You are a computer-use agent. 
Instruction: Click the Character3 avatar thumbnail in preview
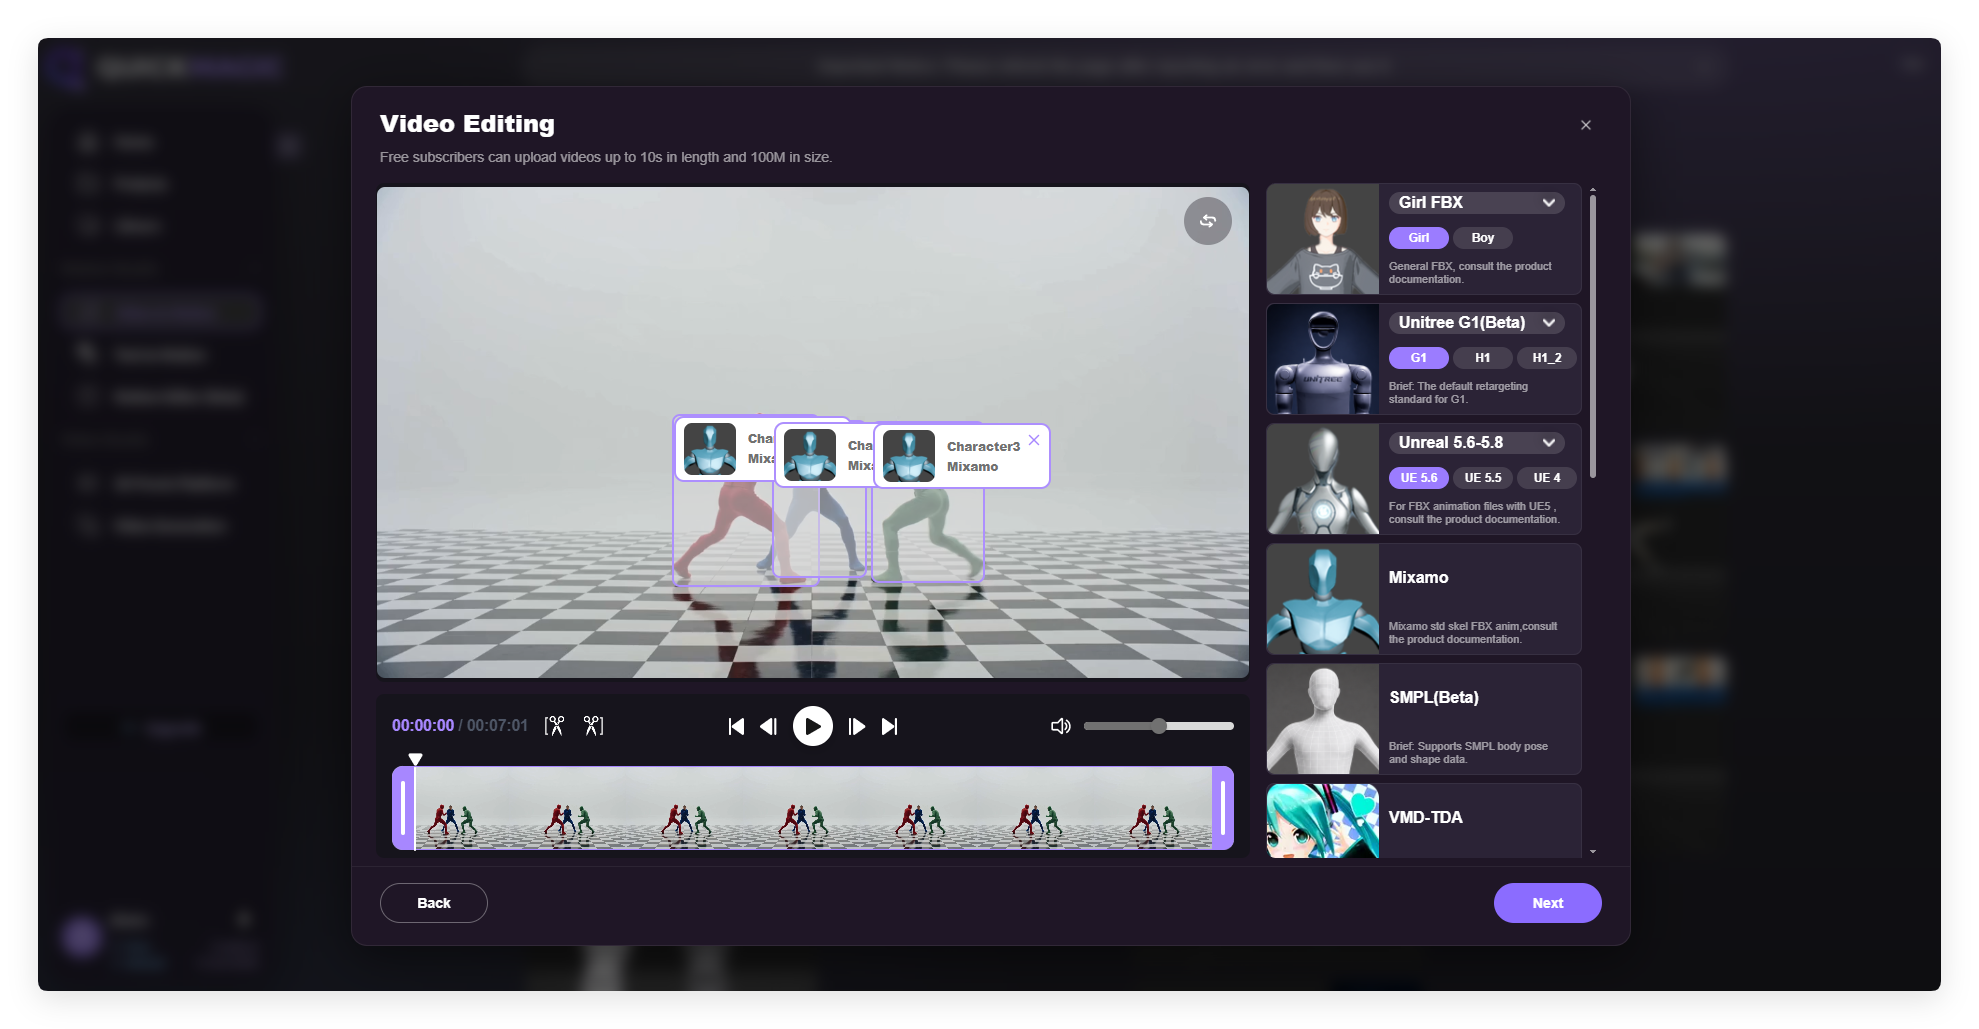tap(908, 456)
